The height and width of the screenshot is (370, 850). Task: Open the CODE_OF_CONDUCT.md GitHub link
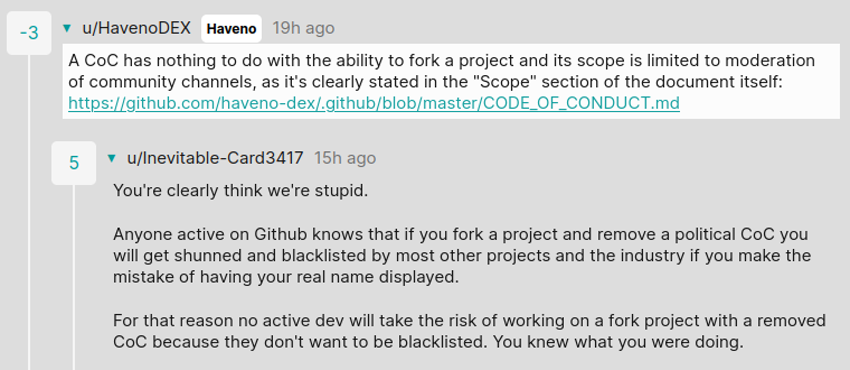click(x=374, y=103)
